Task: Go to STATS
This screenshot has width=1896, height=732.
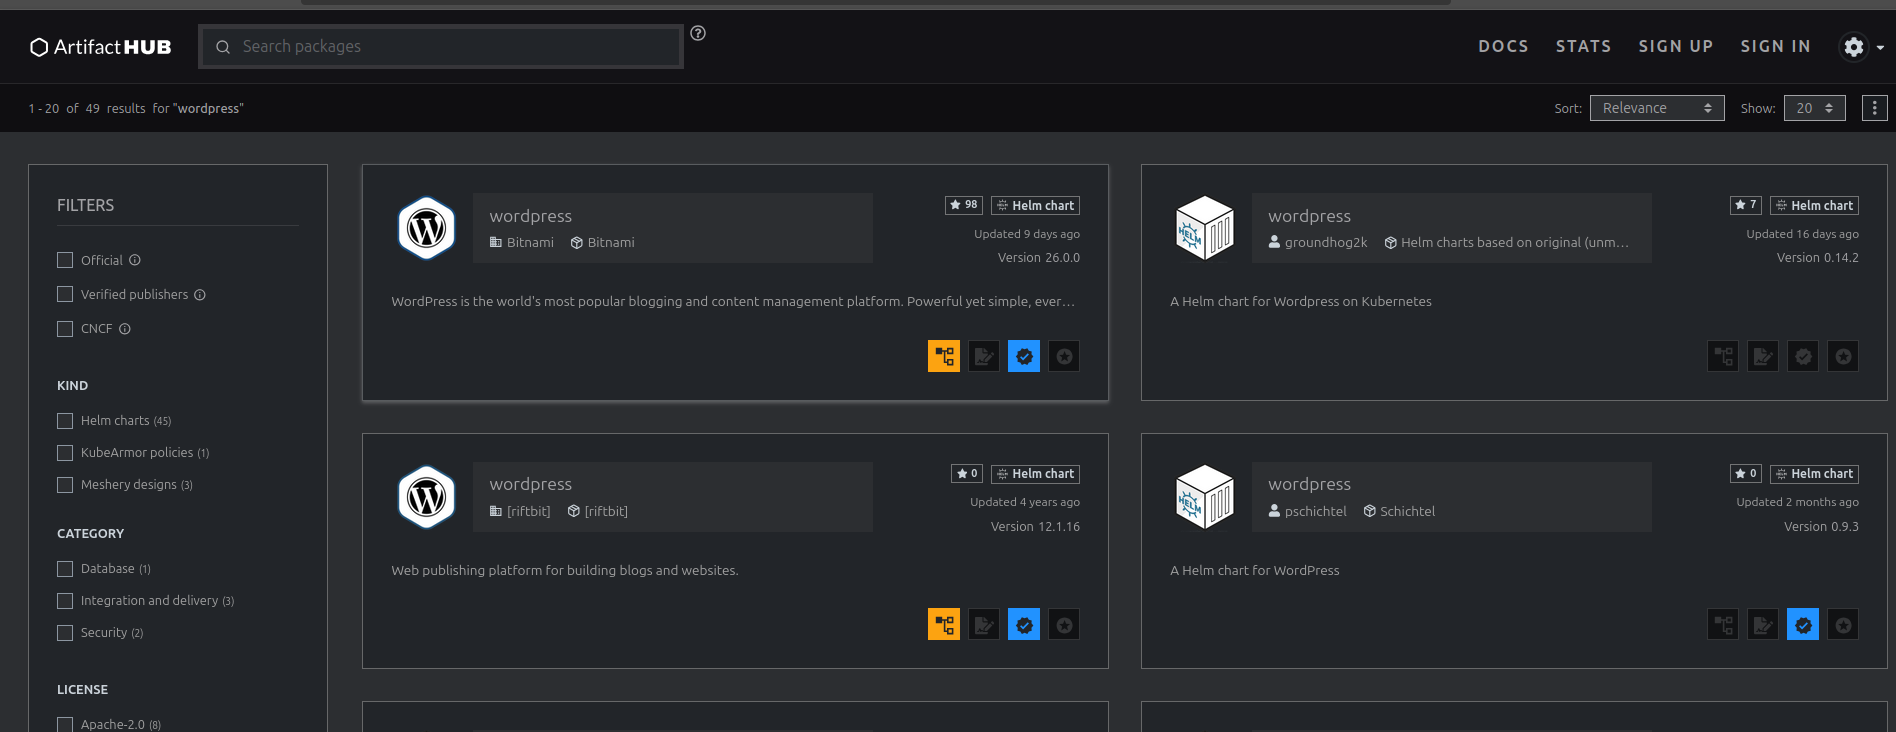Action: click(1583, 46)
